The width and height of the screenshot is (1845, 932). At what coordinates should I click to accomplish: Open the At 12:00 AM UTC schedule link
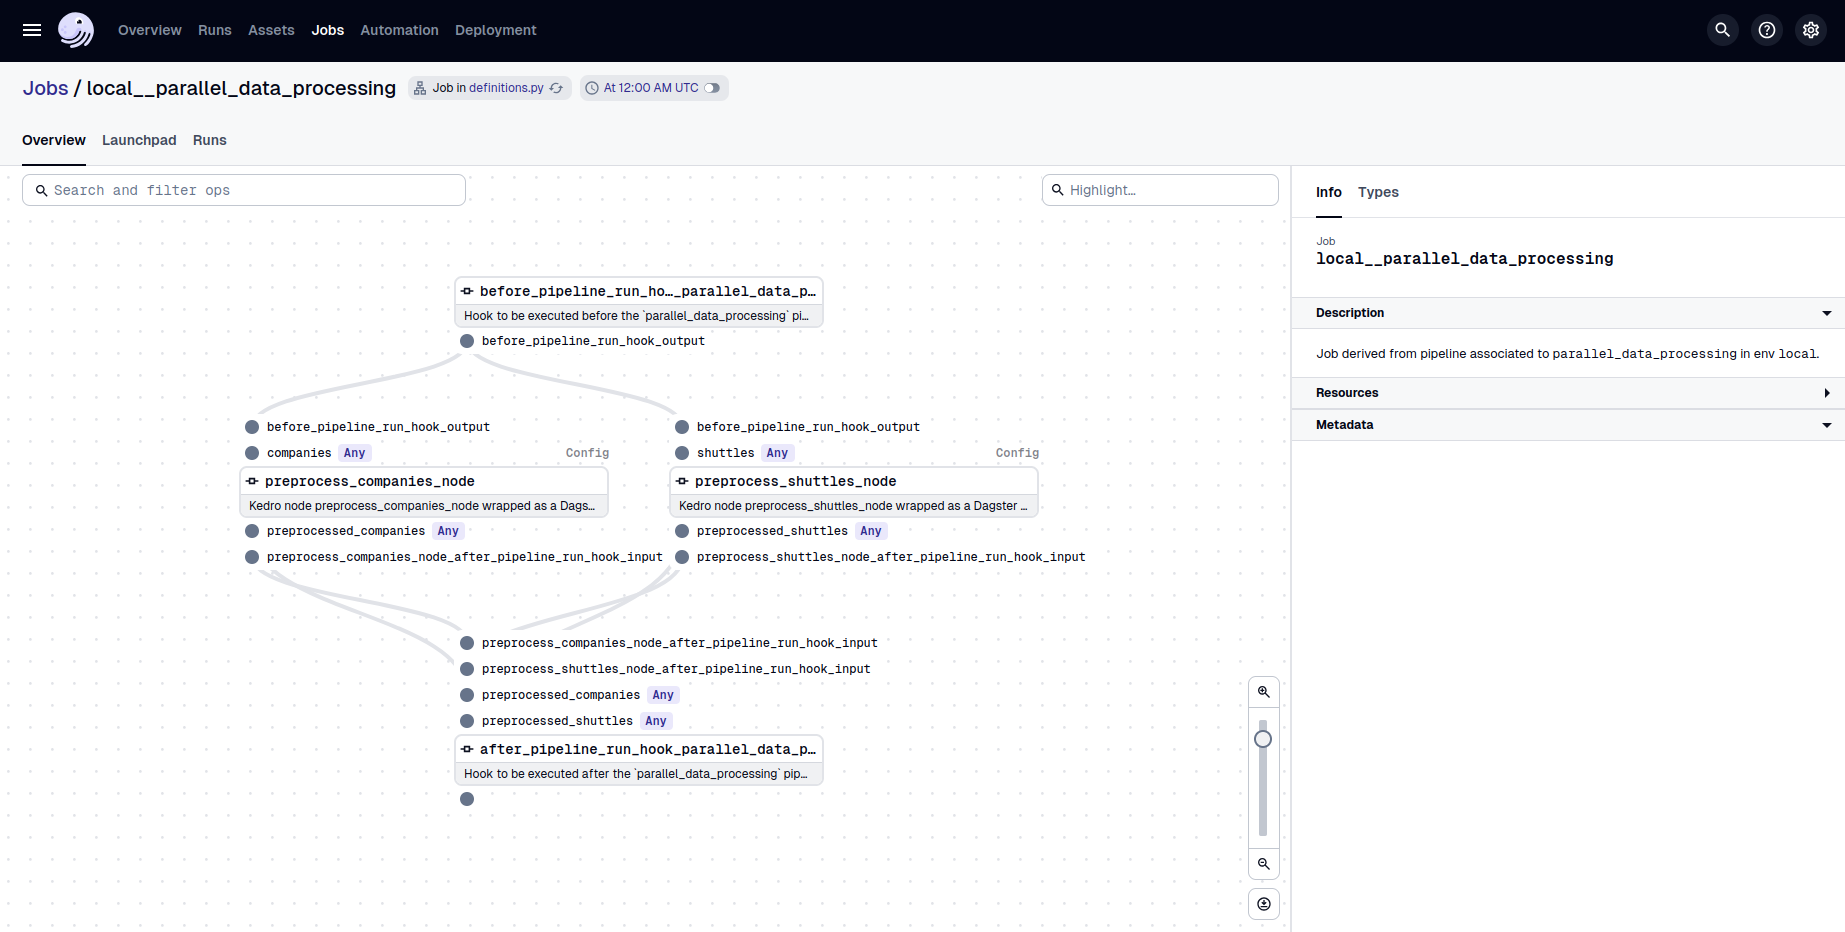click(651, 88)
